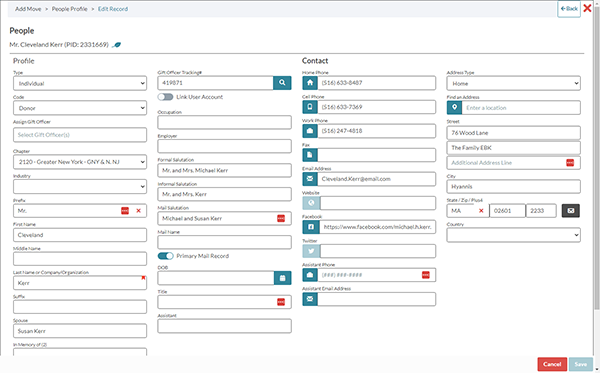Open the Industry dropdown
600x373 pixels.
(80, 187)
